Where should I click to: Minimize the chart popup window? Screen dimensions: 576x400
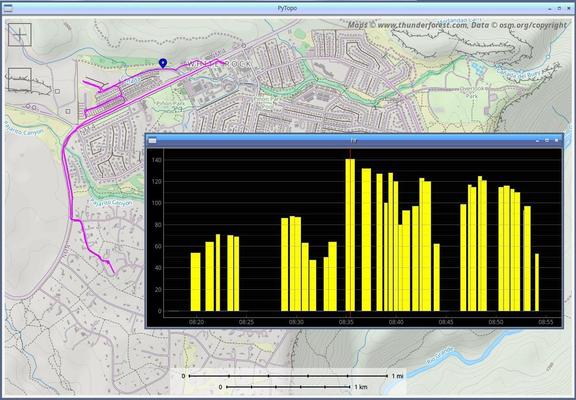pos(537,140)
